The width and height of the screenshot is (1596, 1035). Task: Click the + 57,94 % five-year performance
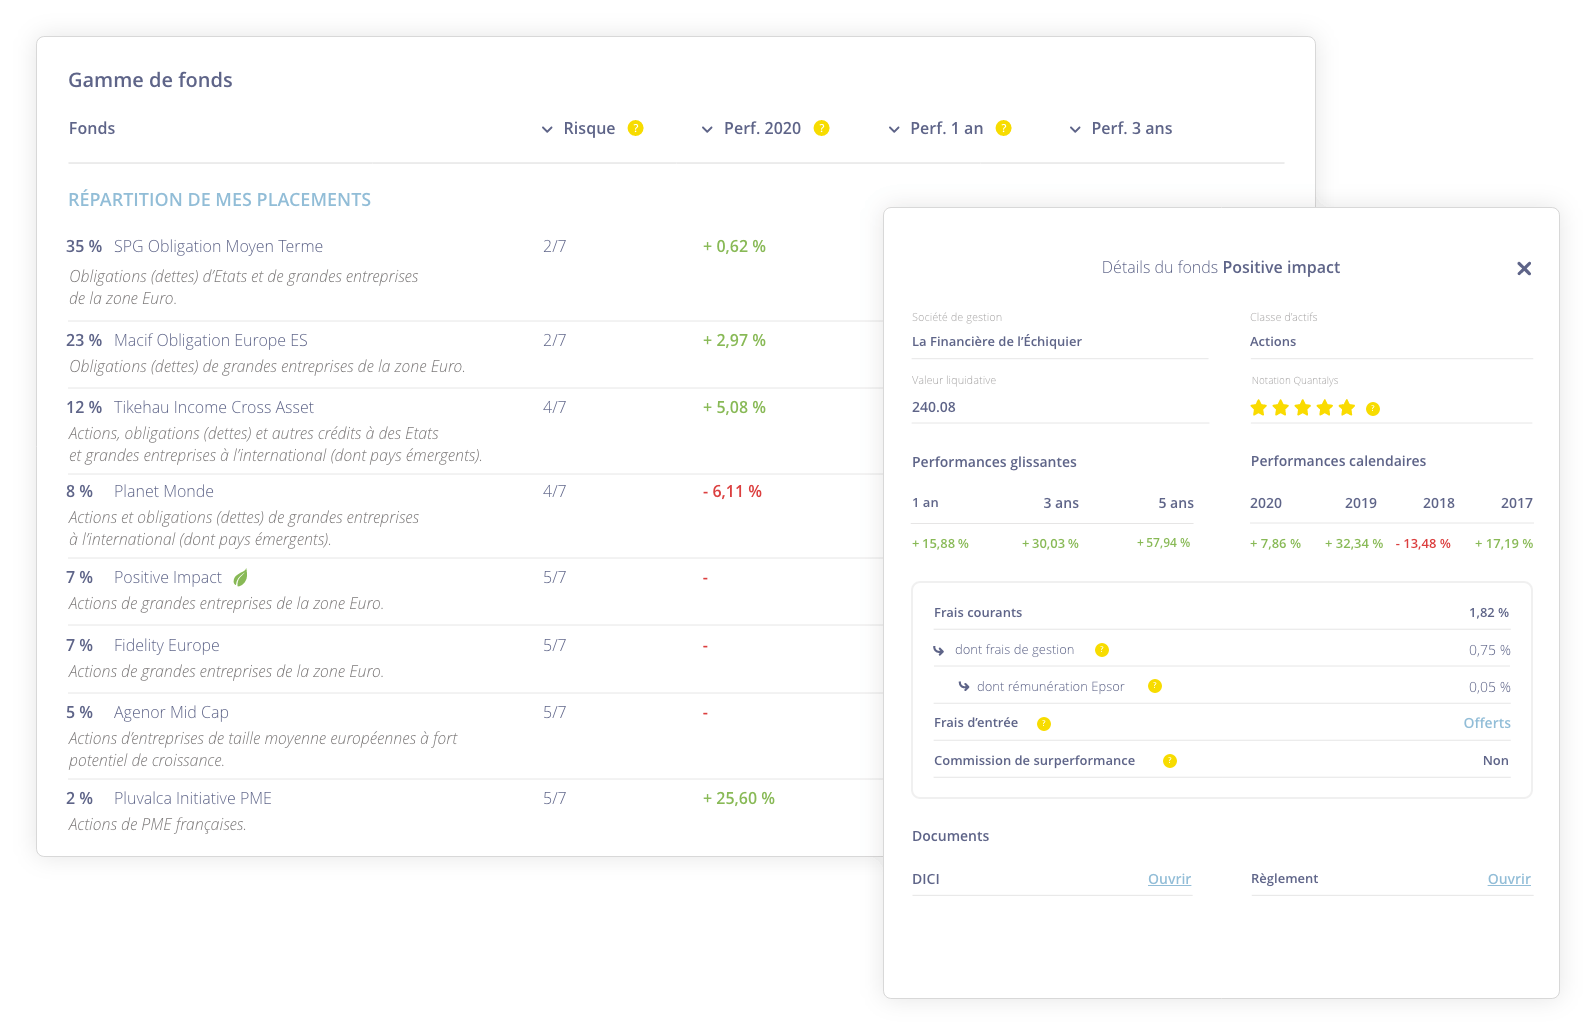(1163, 543)
